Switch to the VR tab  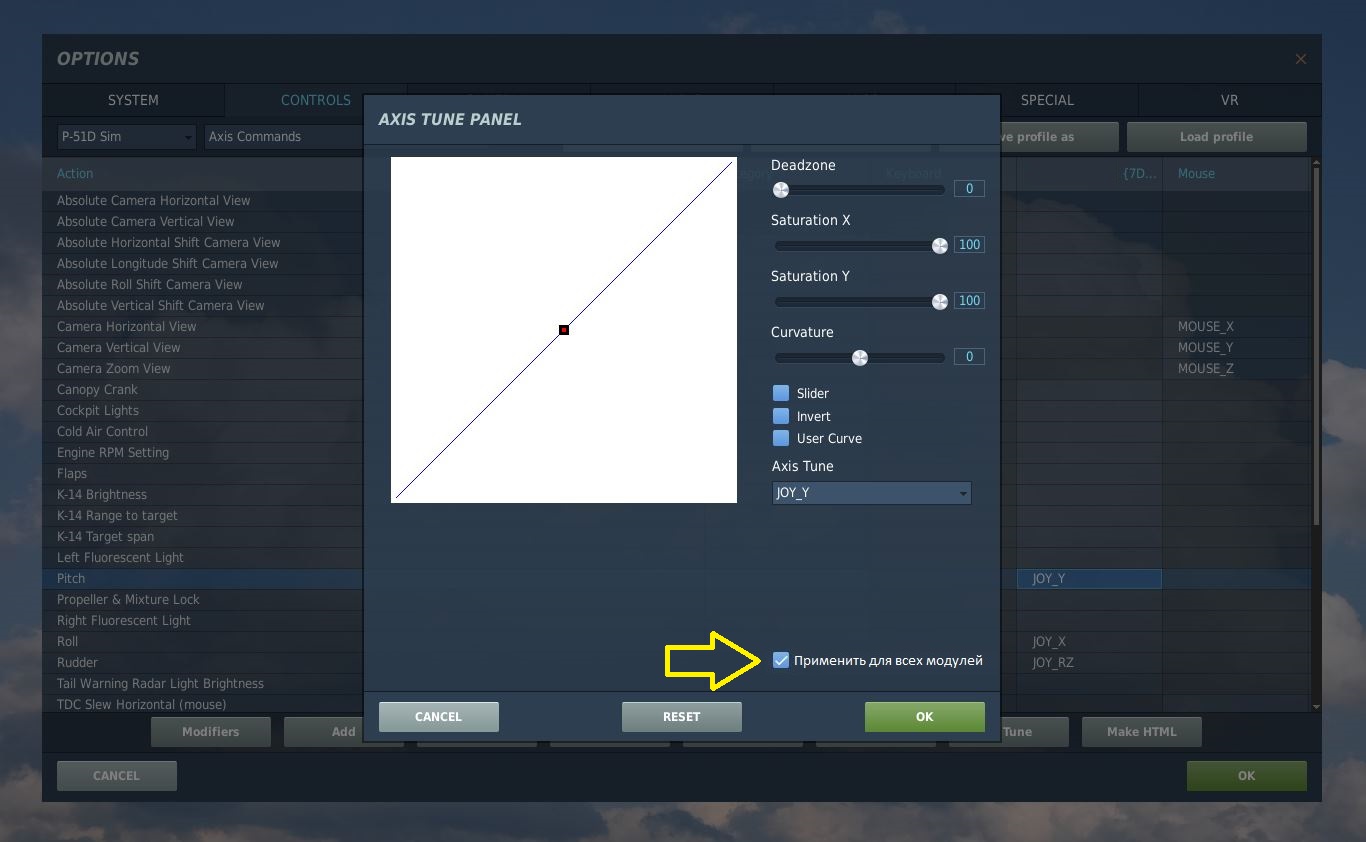(x=1230, y=100)
